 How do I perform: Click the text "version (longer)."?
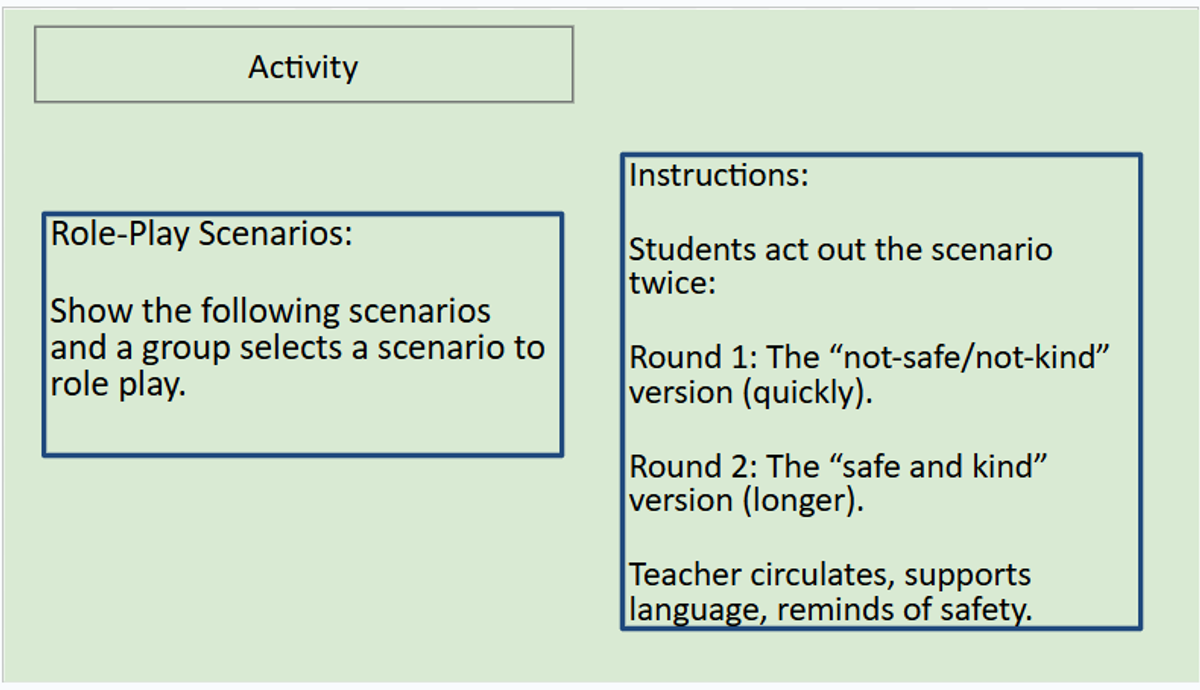[x=745, y=501]
